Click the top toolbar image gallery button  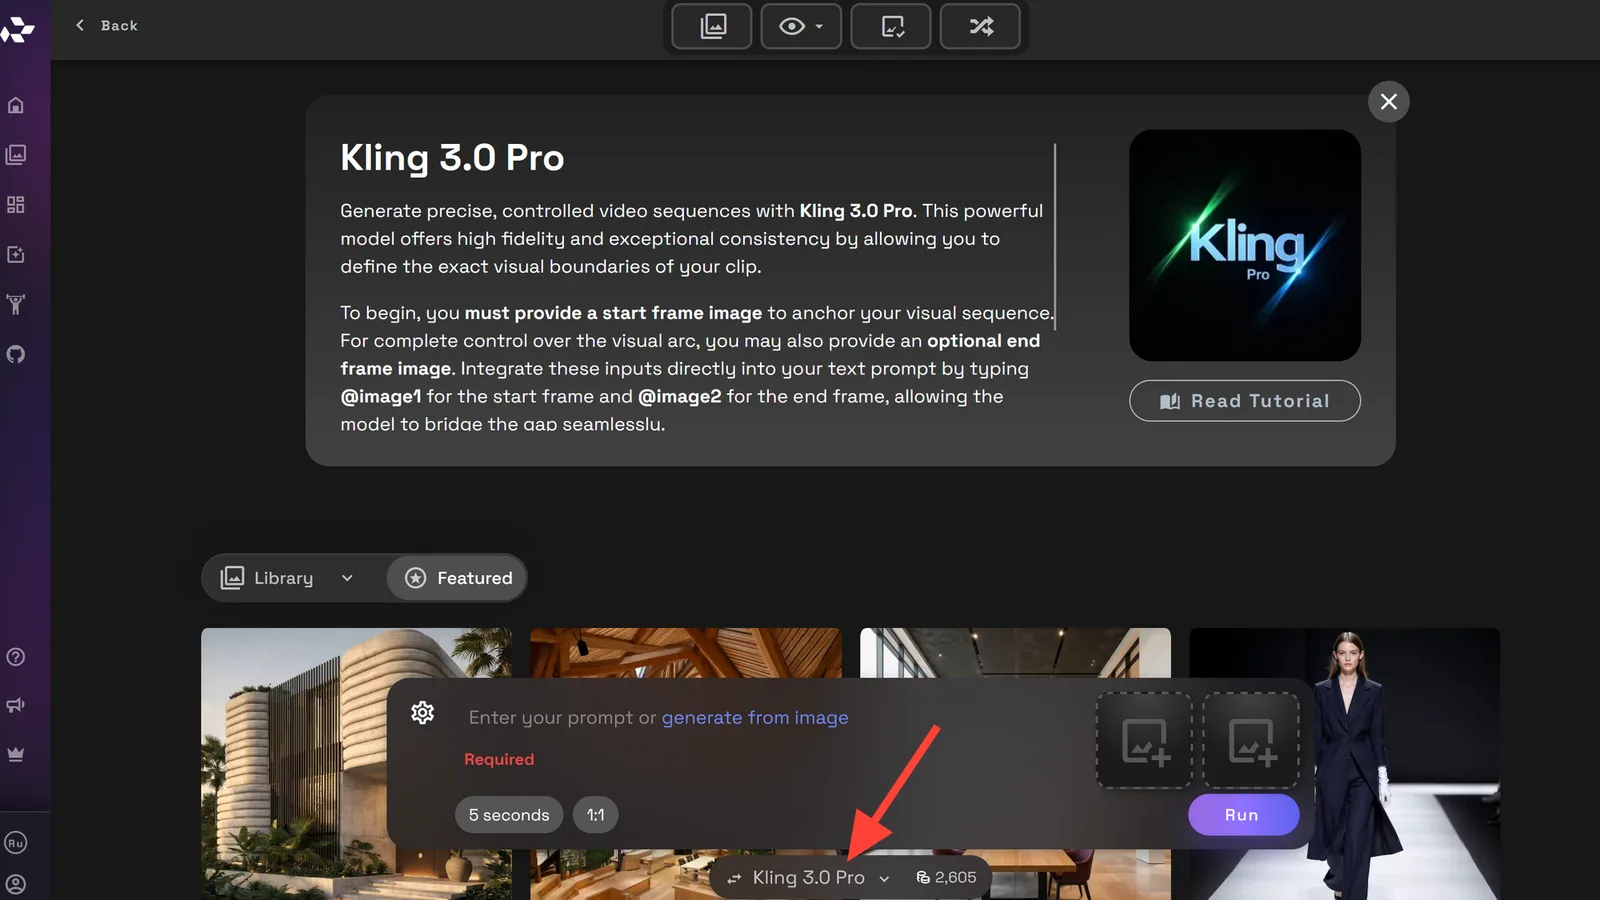pos(712,26)
